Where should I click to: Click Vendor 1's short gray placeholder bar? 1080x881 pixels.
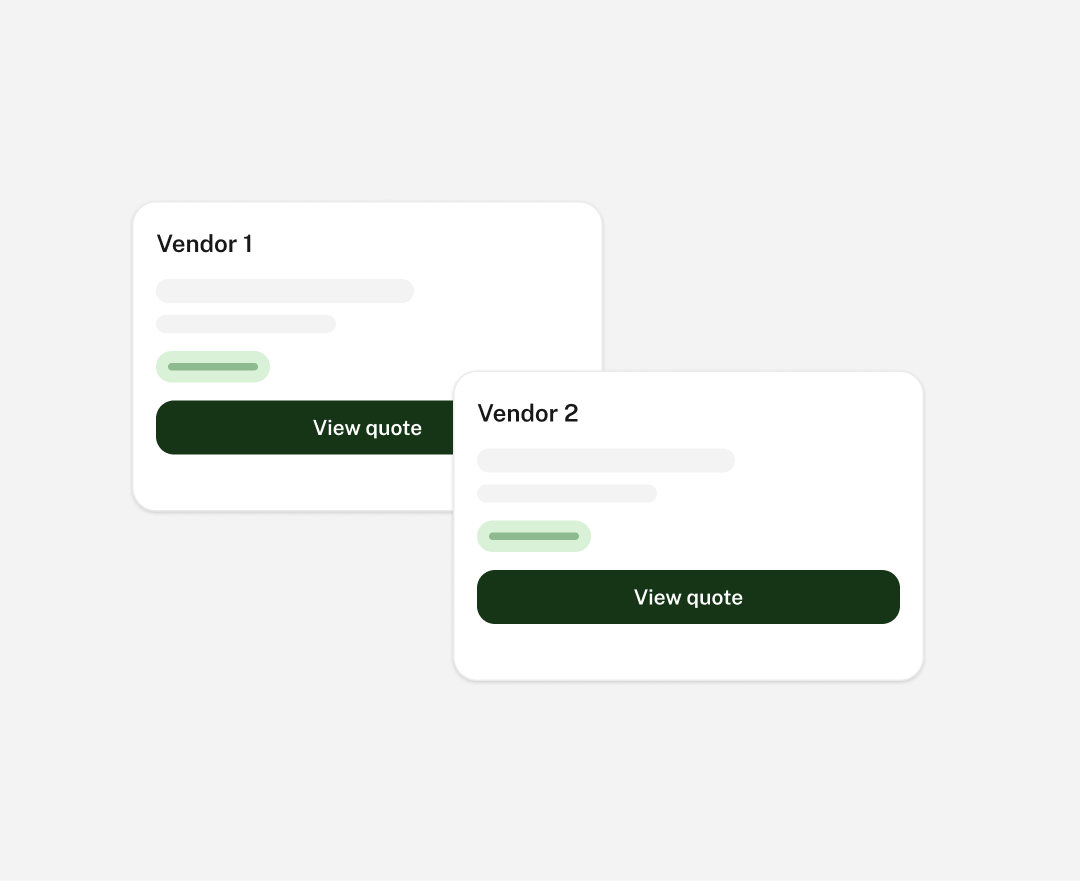[x=246, y=324]
